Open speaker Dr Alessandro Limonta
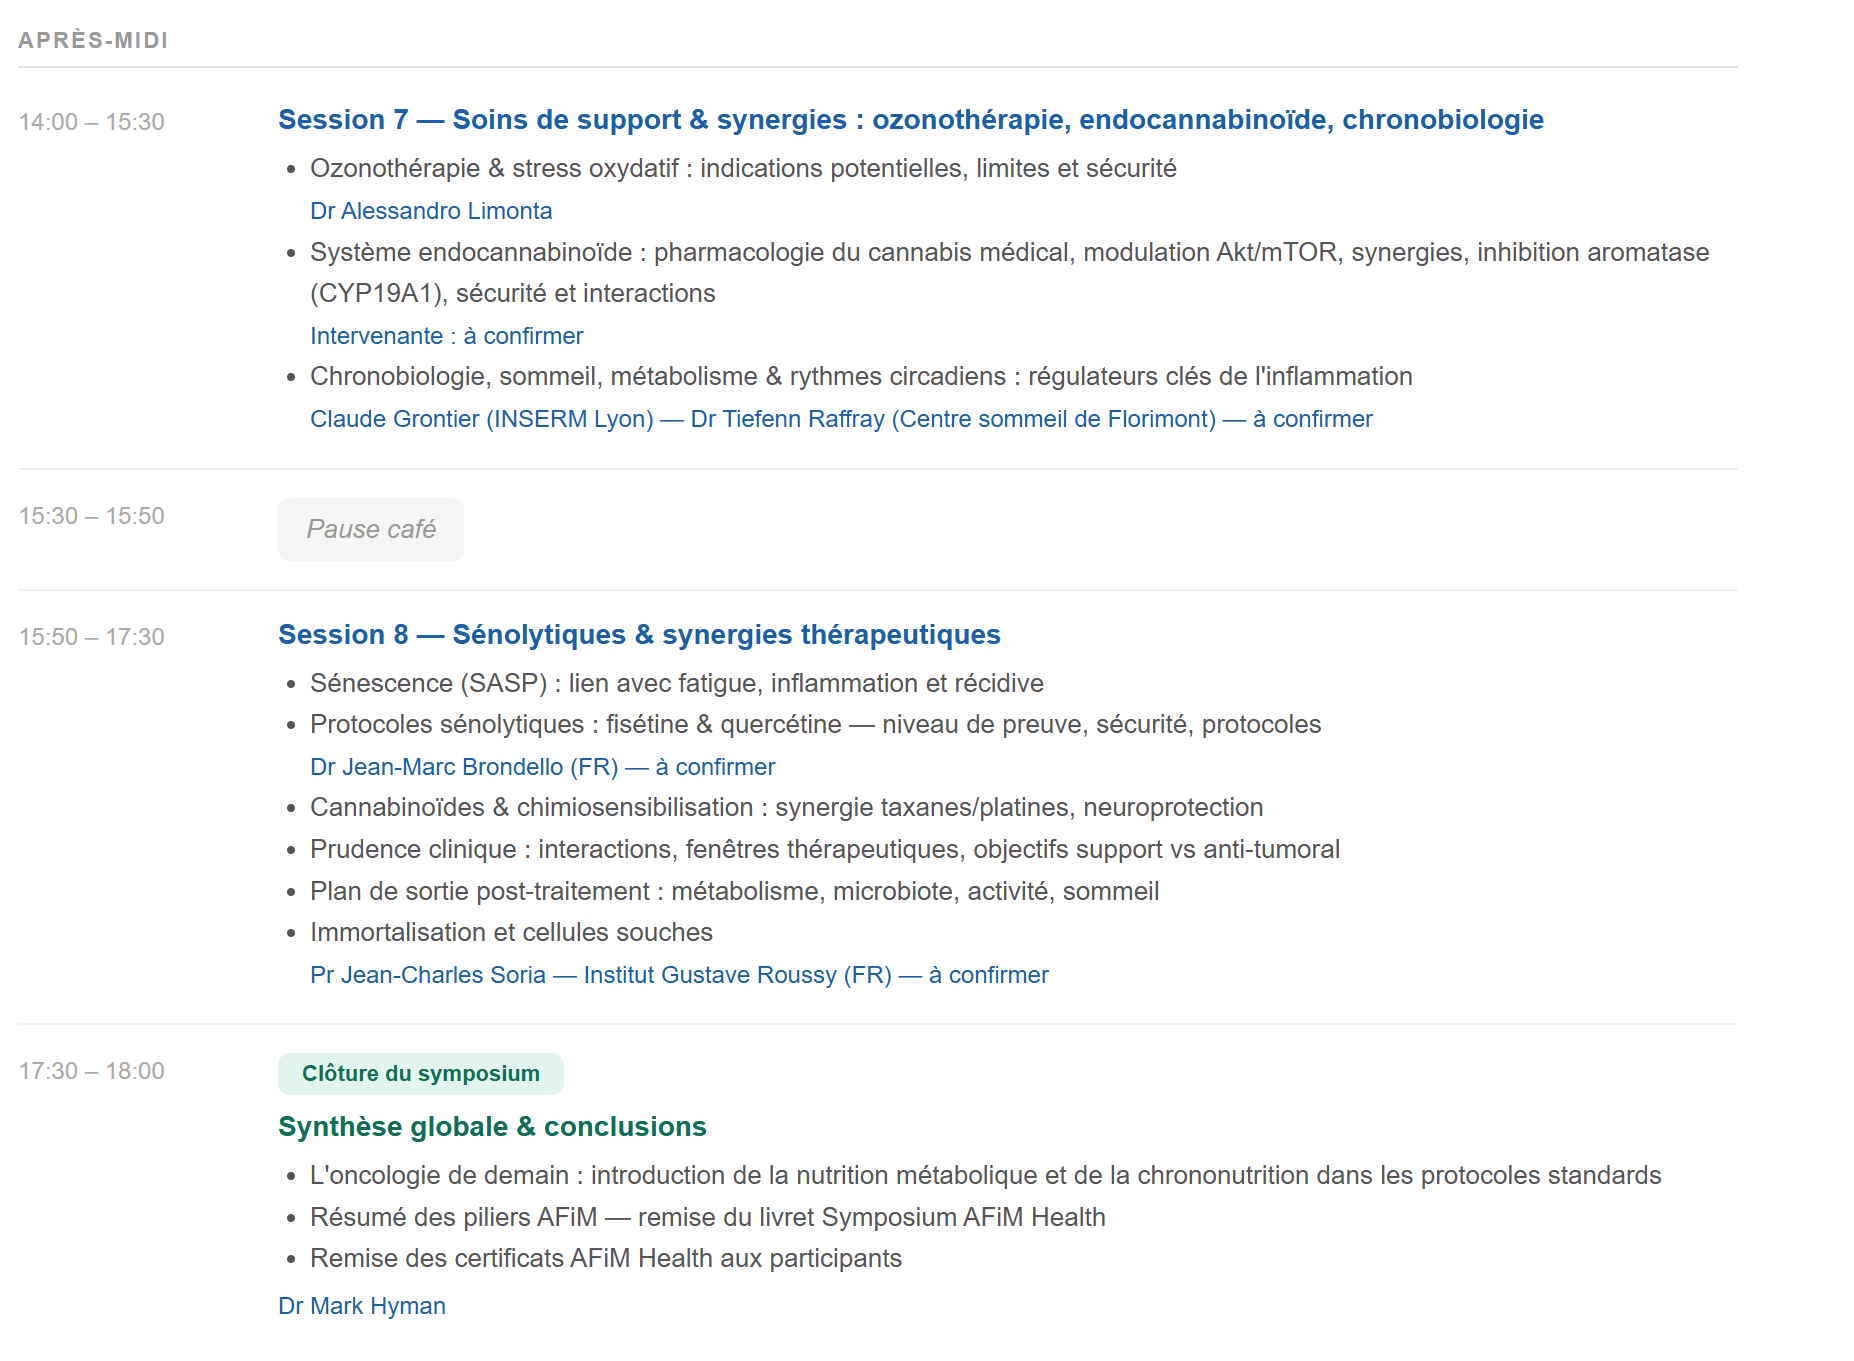 (x=431, y=211)
